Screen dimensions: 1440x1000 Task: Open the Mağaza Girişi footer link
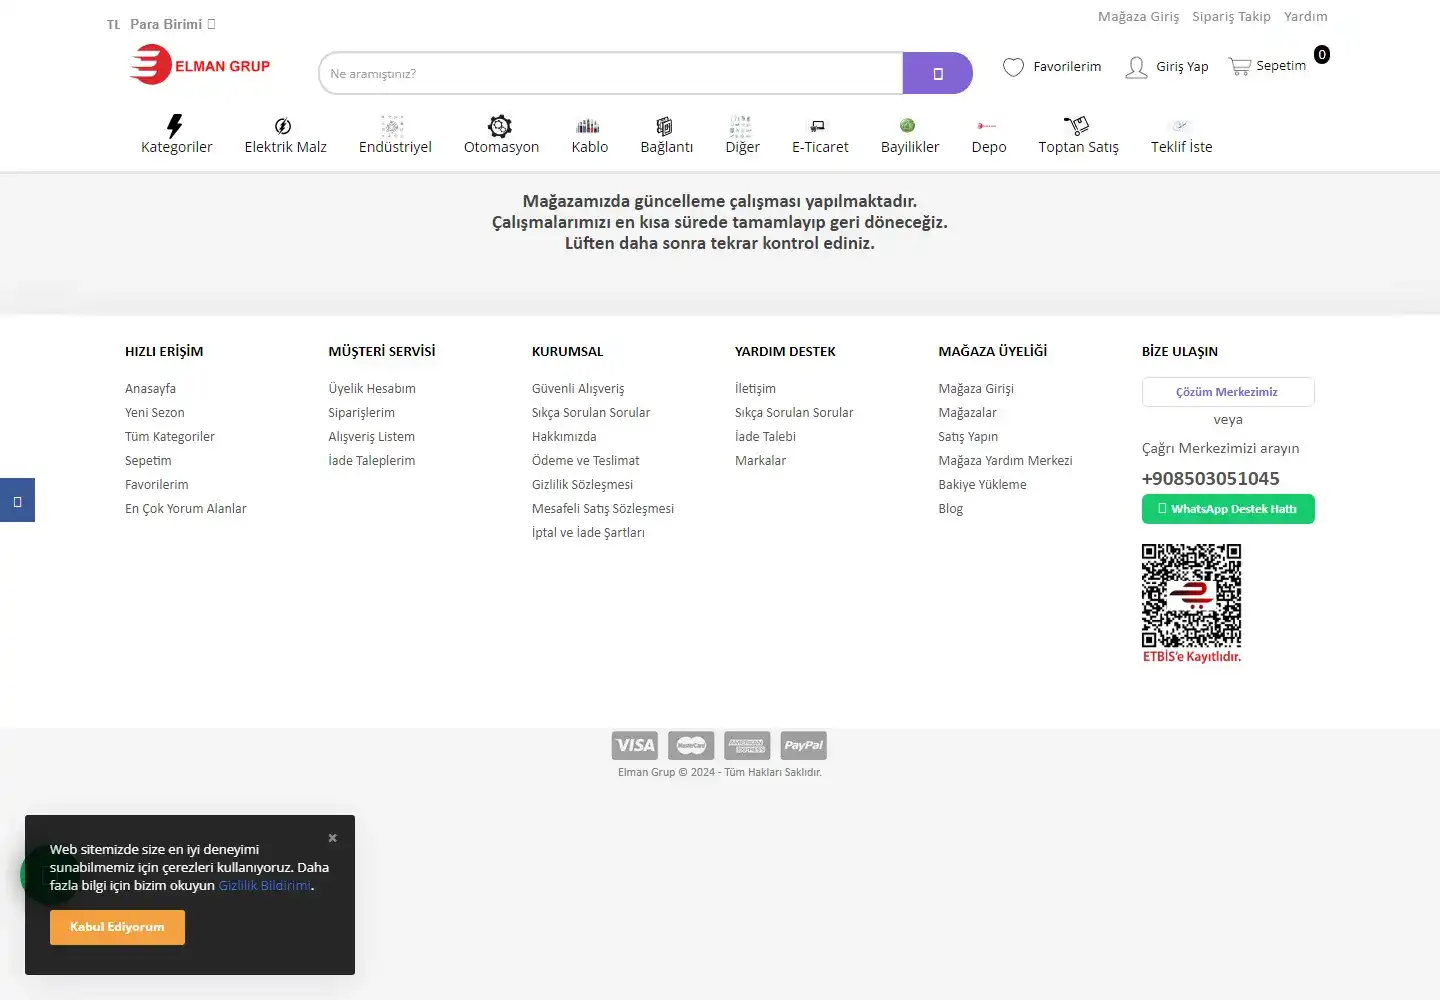tap(976, 388)
